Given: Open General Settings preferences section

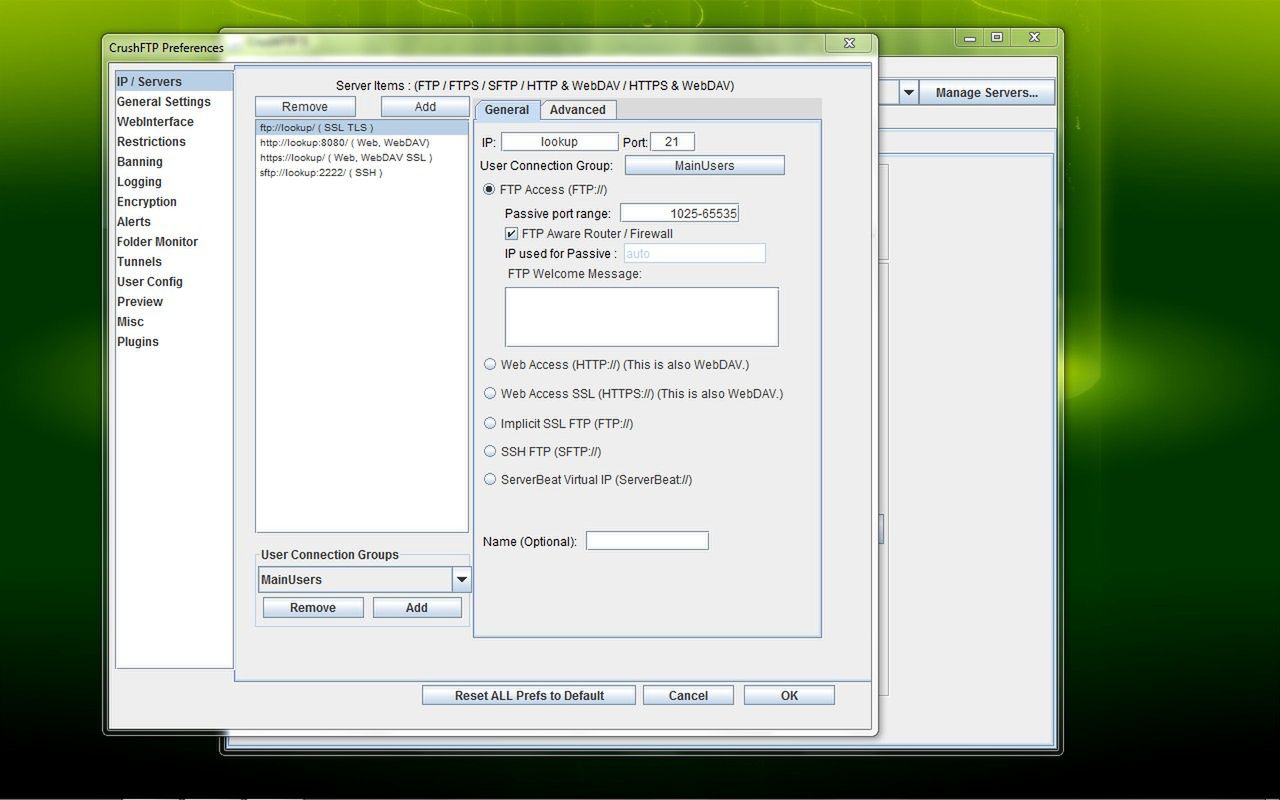Looking at the screenshot, I should tap(164, 102).
